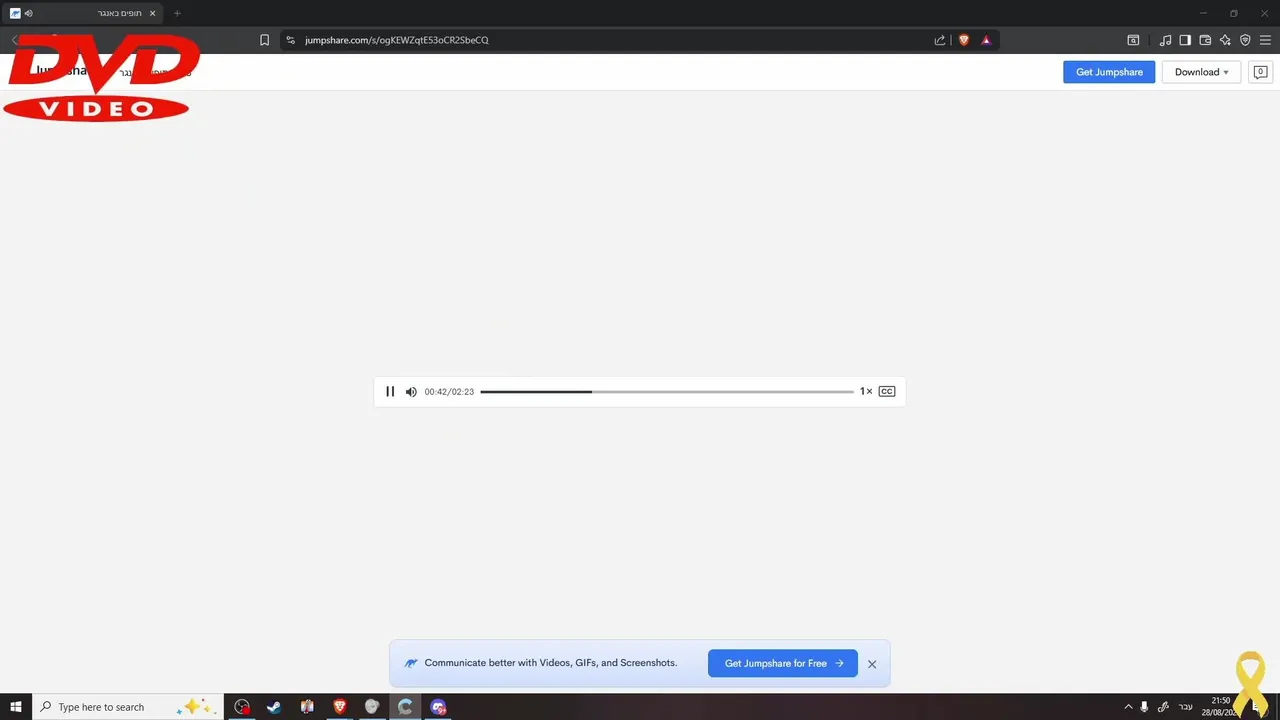This screenshot has width=1280, height=720.
Task: Click the playback time 00:42/02:23
Action: [449, 392]
